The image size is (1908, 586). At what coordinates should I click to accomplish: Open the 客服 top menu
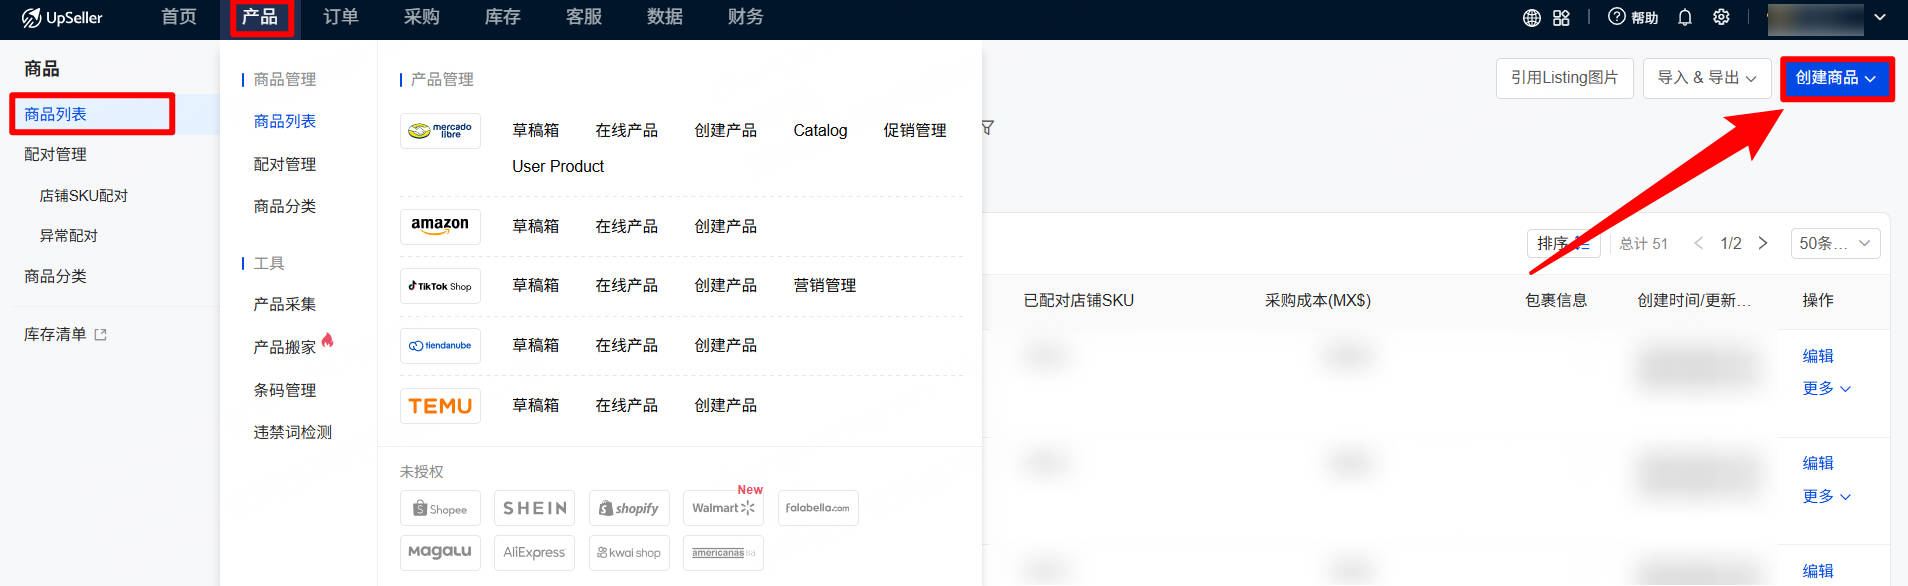[x=584, y=17]
